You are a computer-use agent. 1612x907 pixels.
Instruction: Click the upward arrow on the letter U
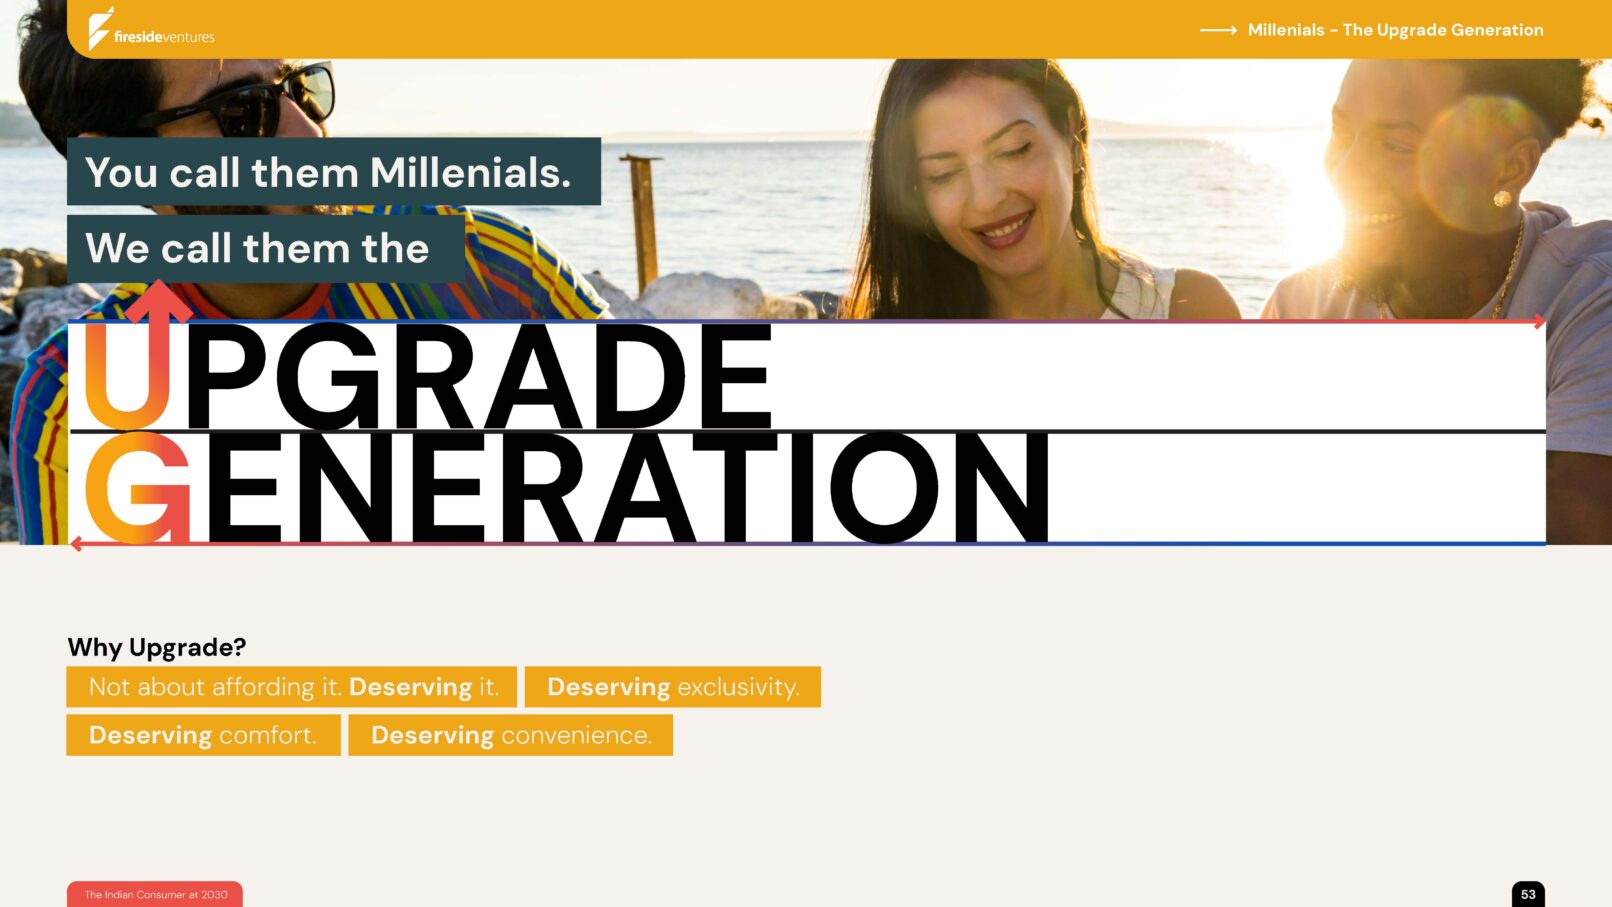[x=157, y=304]
